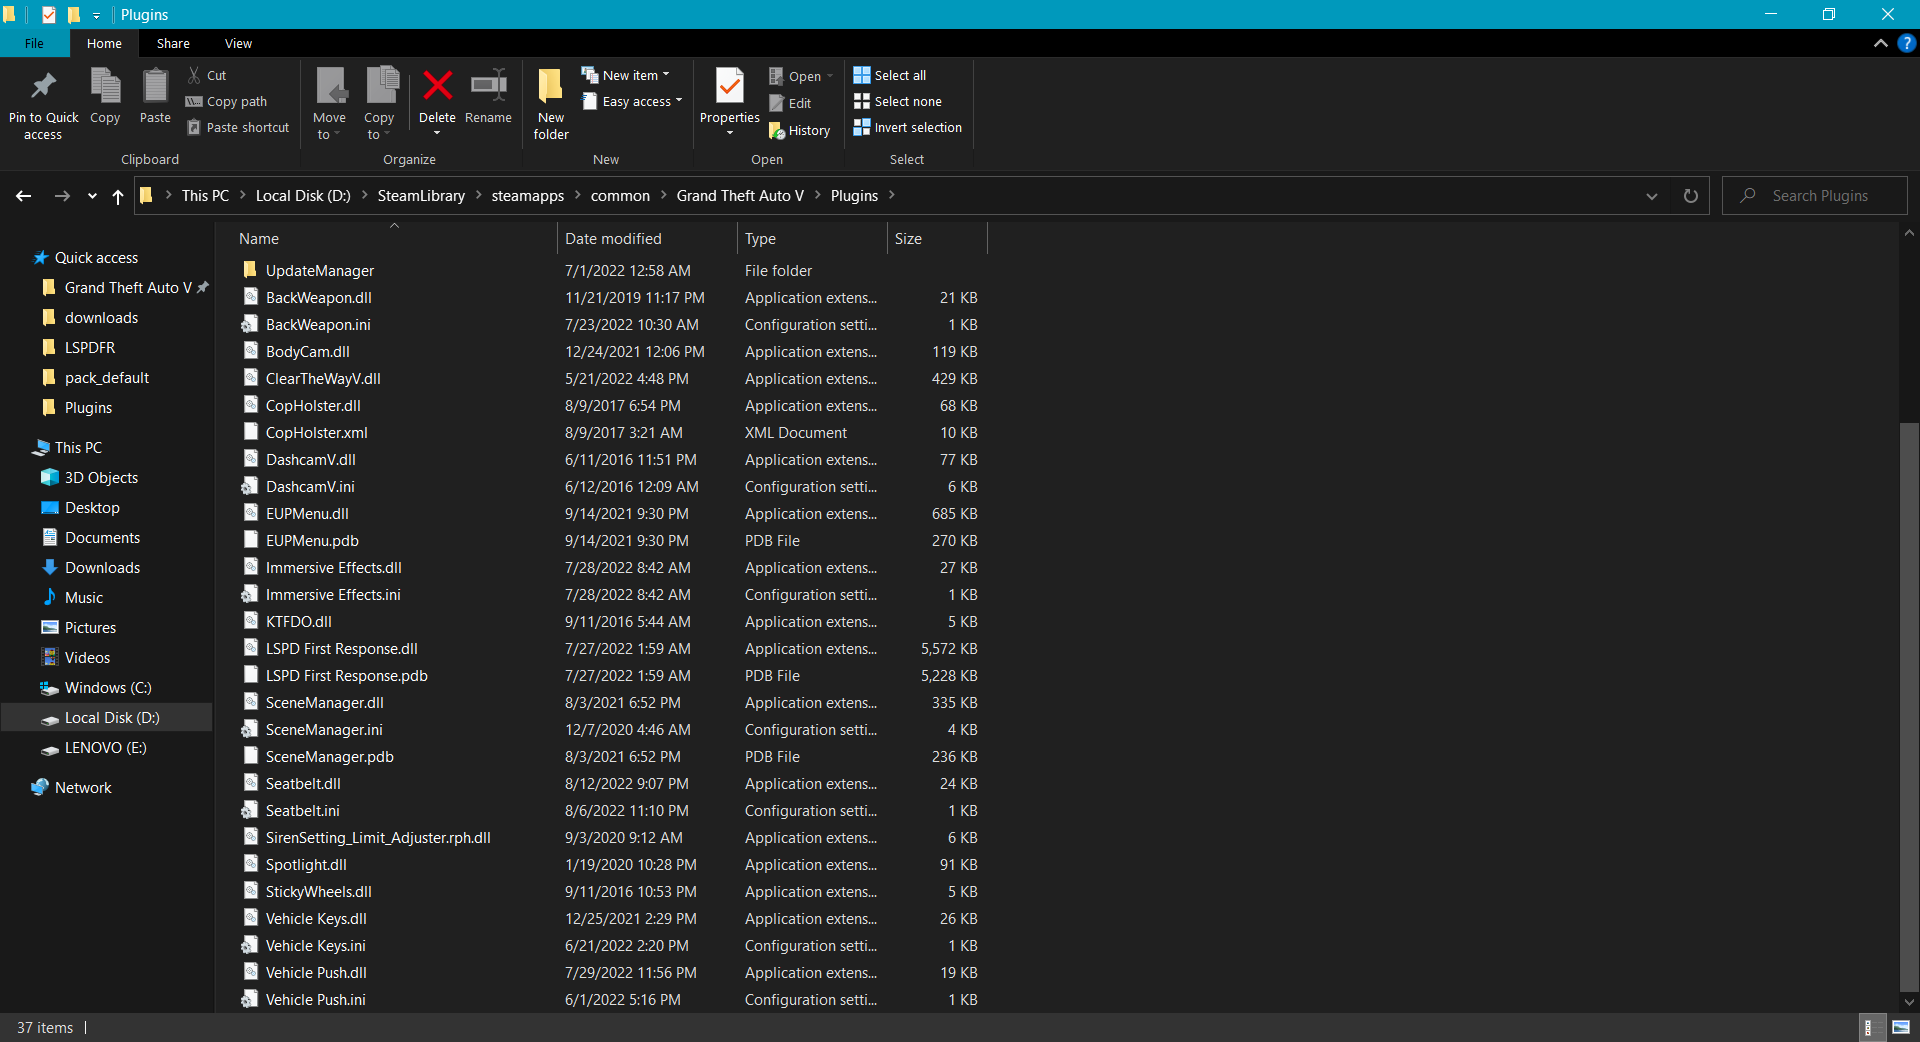The image size is (1920, 1042).
Task: Click the Properties icon in ribbon
Action: [729, 88]
